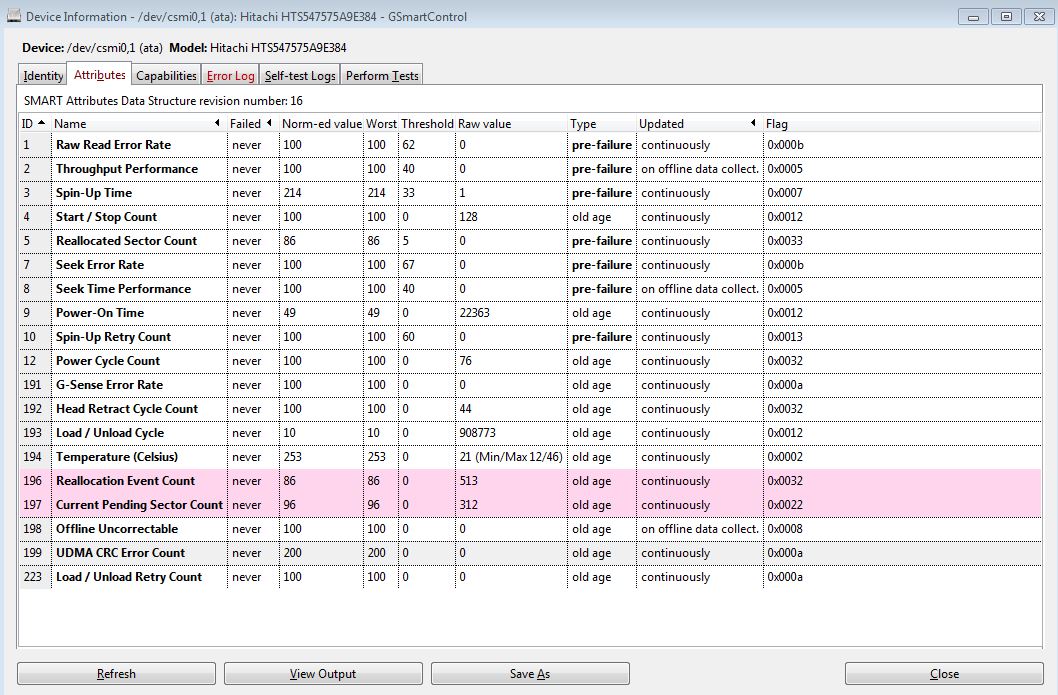Switch to the Identity tab
This screenshot has height=695, width=1058.
point(43,76)
